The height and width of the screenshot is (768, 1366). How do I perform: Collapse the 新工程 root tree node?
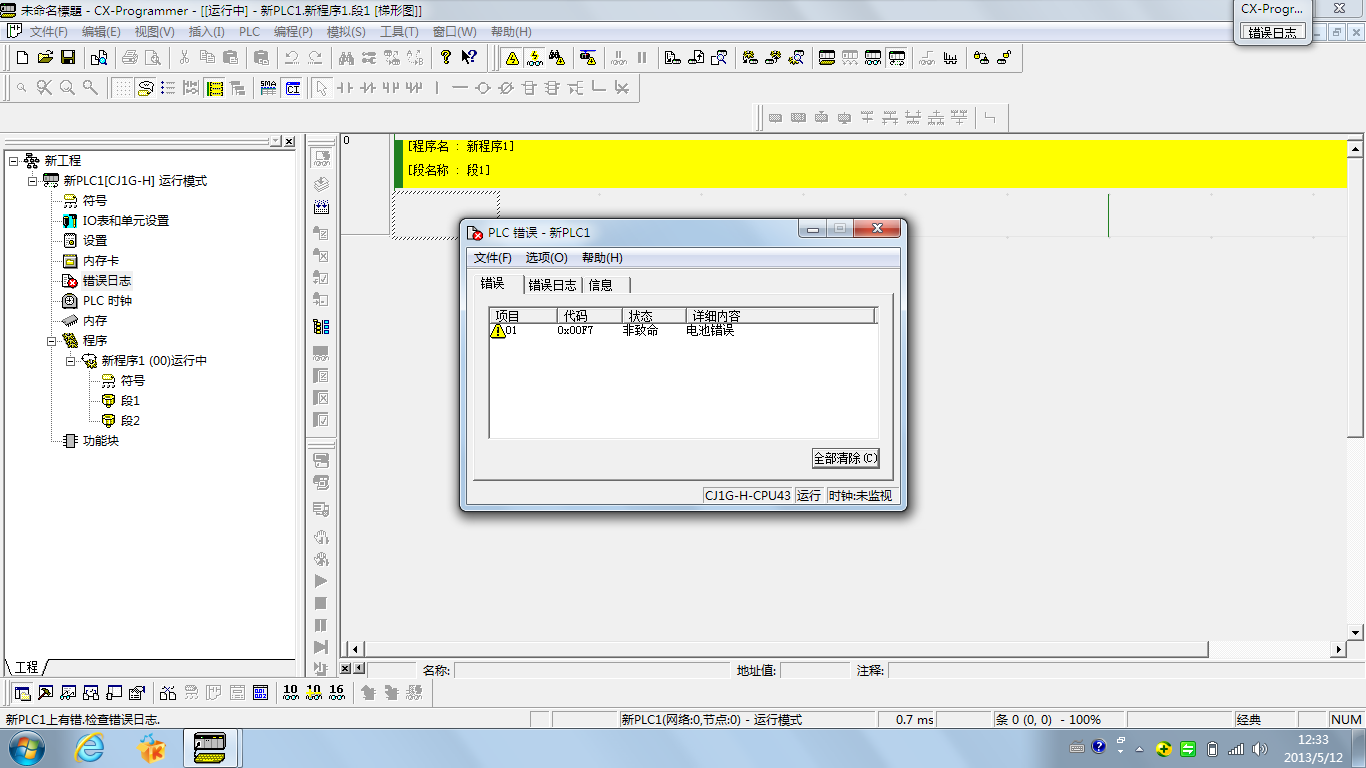click(x=13, y=161)
